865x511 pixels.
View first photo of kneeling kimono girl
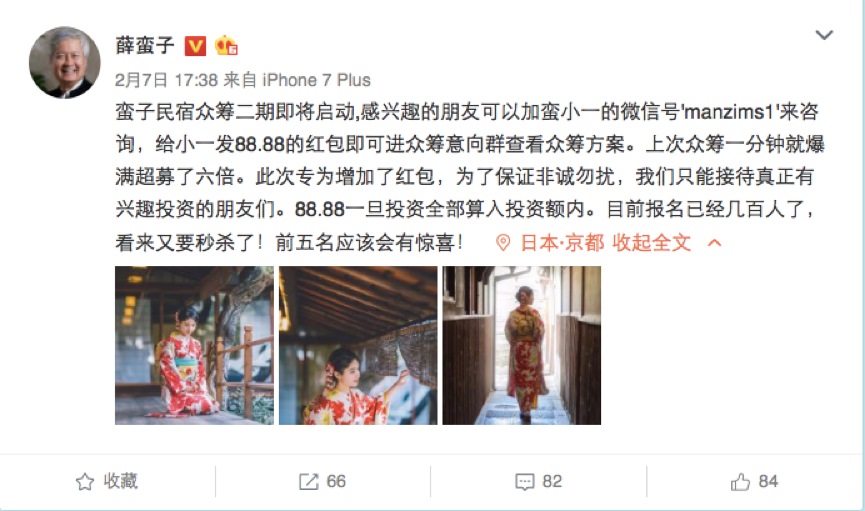(x=194, y=345)
